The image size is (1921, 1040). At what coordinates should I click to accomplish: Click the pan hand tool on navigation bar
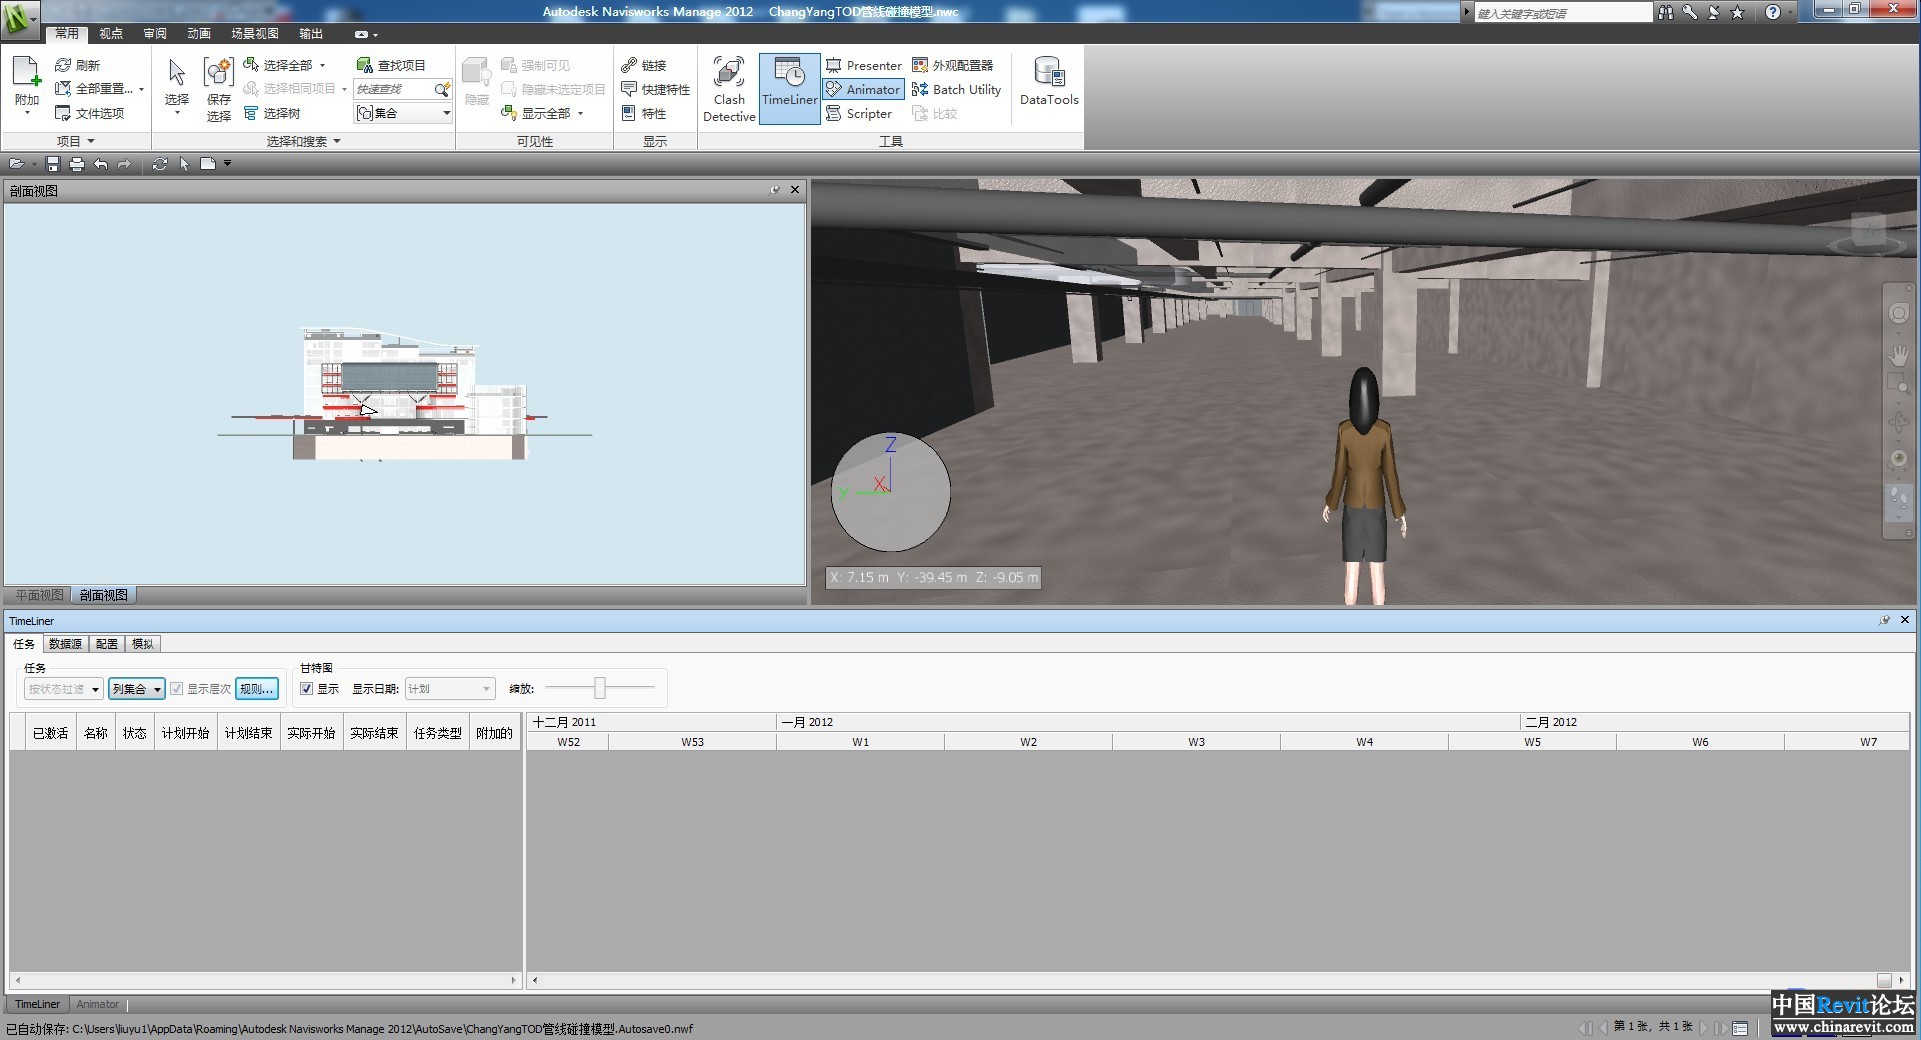point(1898,355)
